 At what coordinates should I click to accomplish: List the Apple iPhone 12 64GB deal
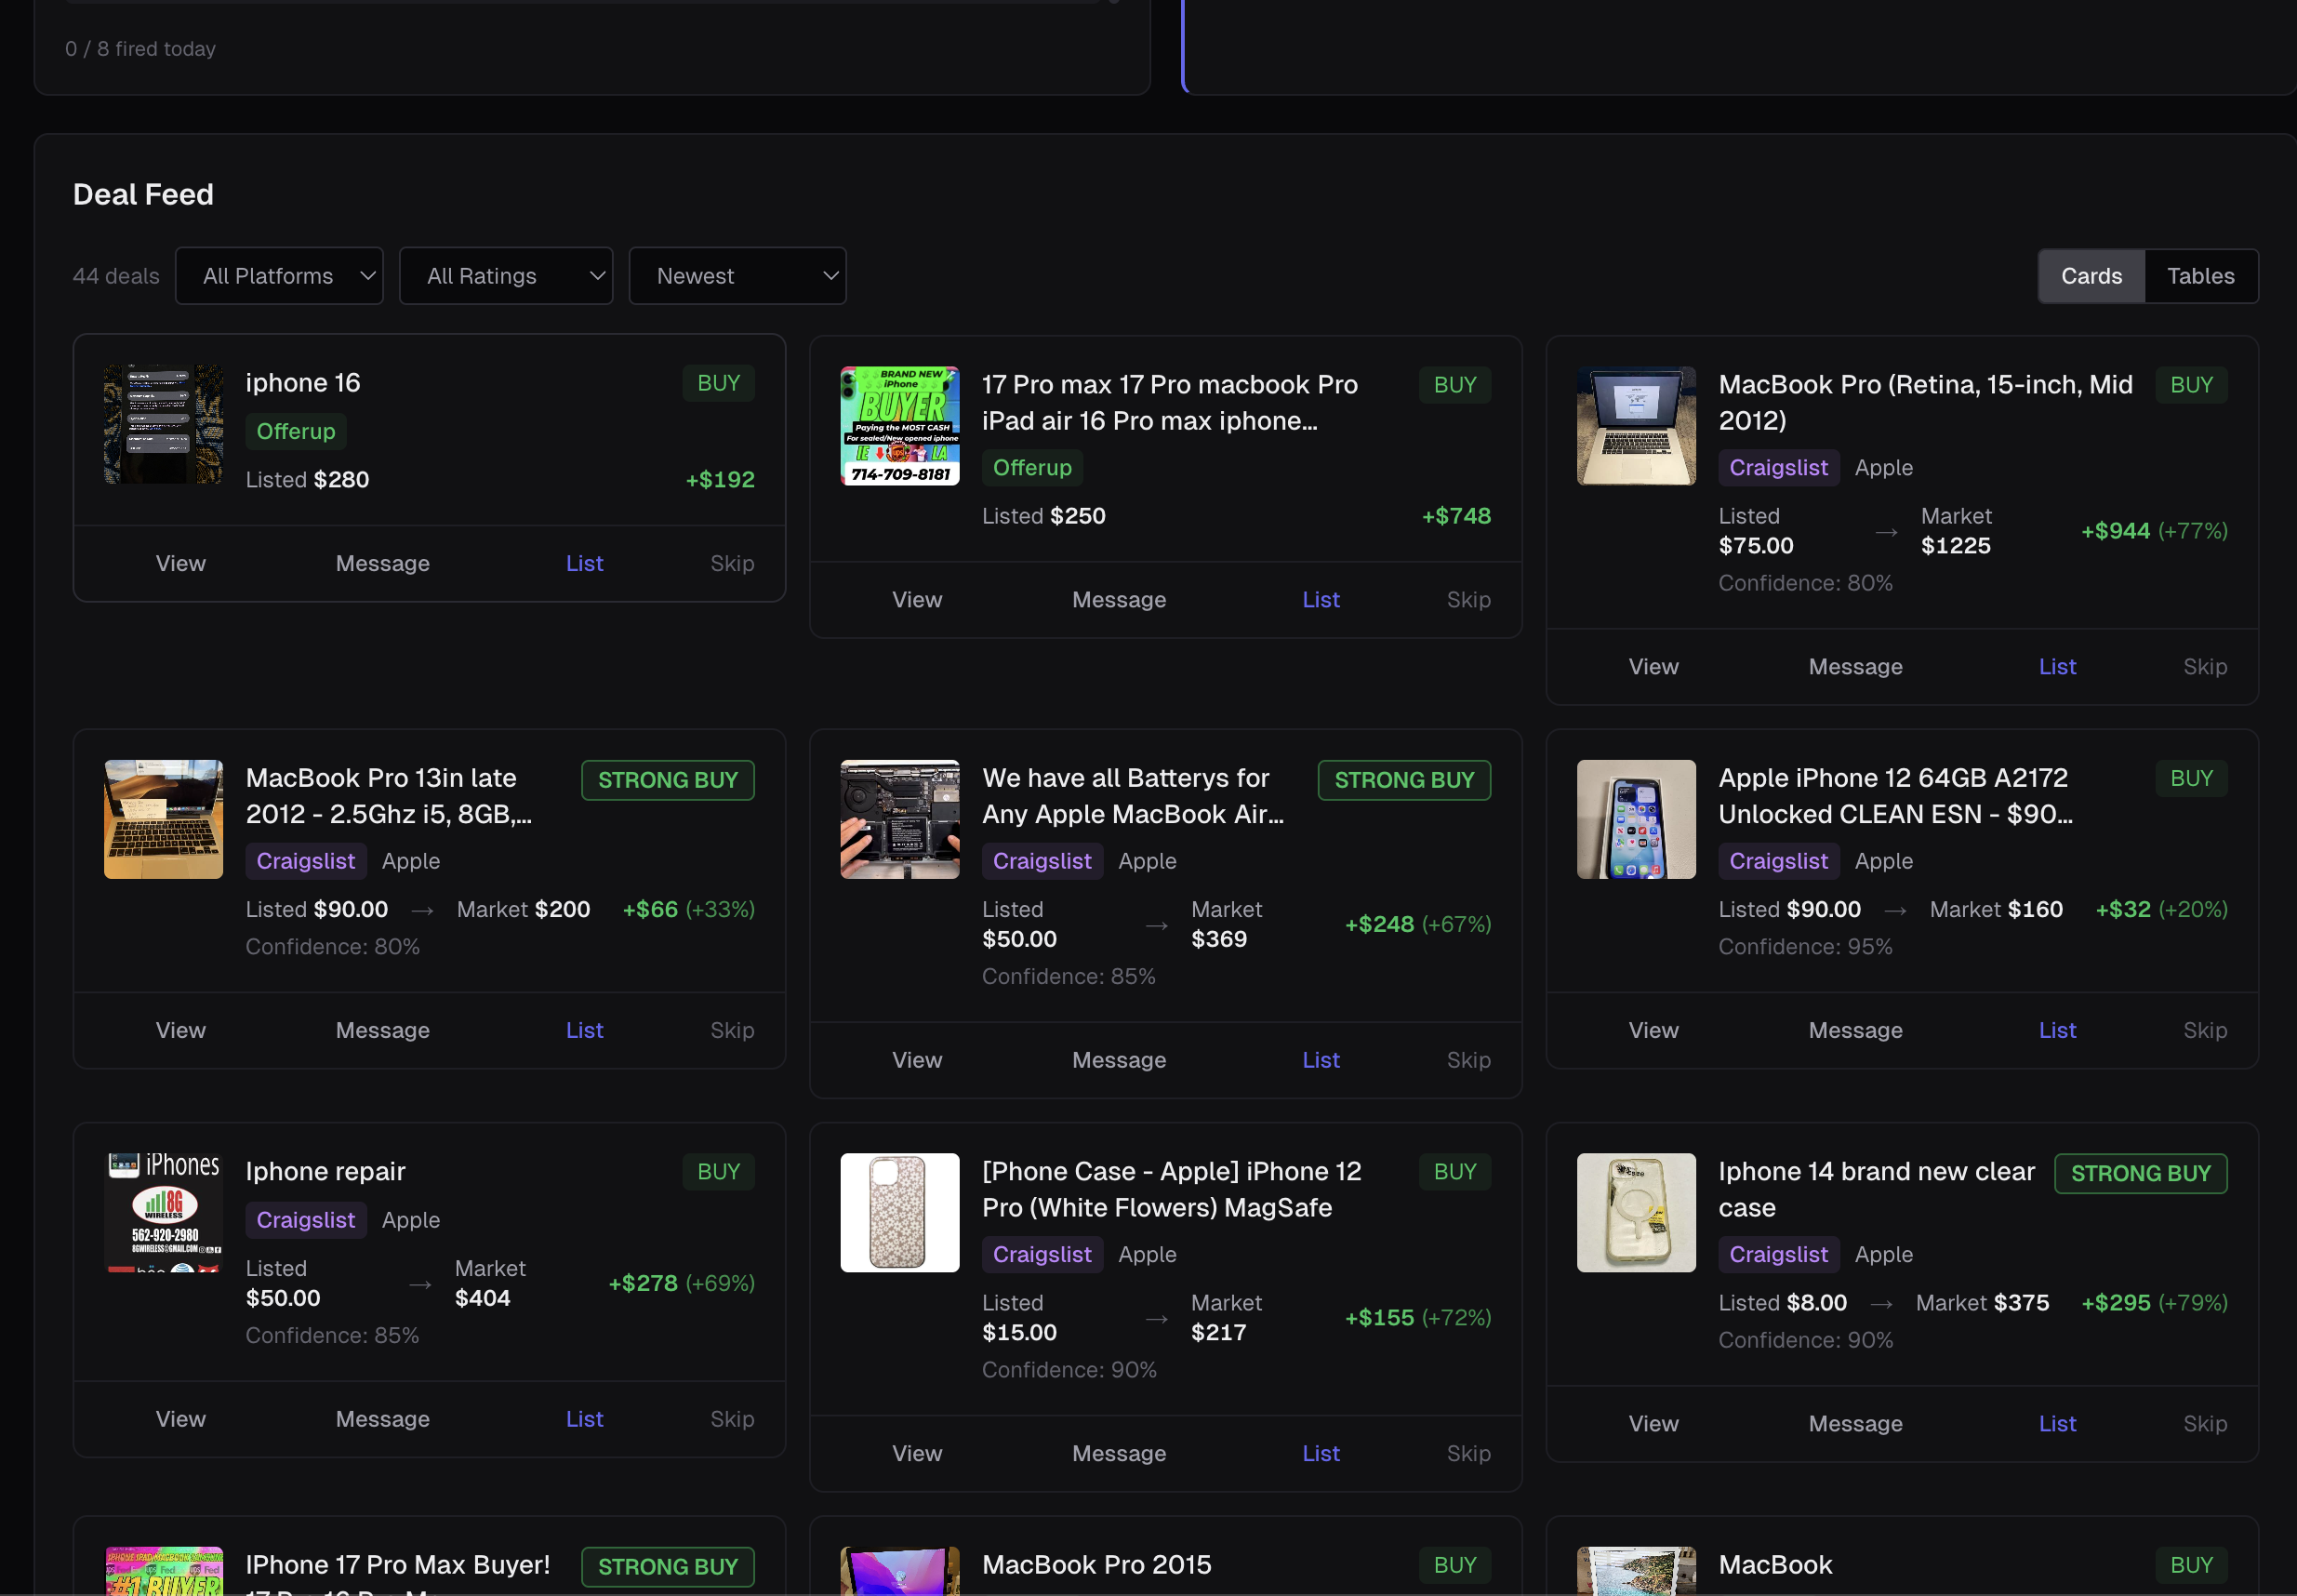click(x=2057, y=1030)
